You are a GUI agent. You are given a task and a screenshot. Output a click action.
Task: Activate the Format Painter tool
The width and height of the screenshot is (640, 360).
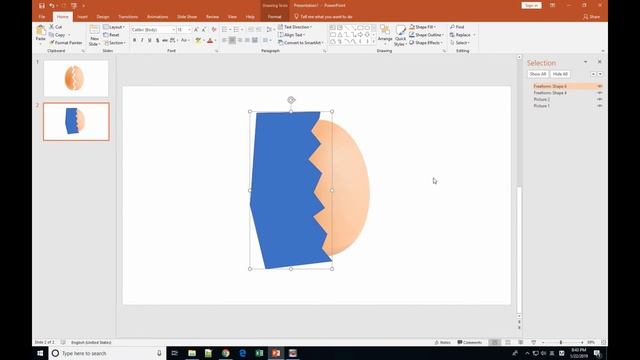[66, 42]
